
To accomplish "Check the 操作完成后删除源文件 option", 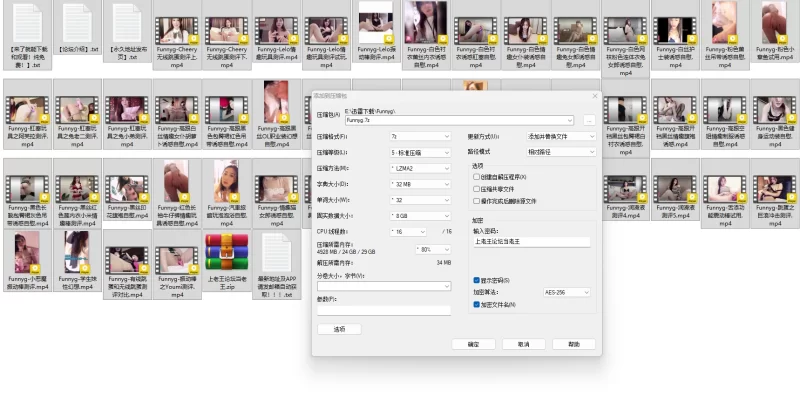I will click(476, 200).
